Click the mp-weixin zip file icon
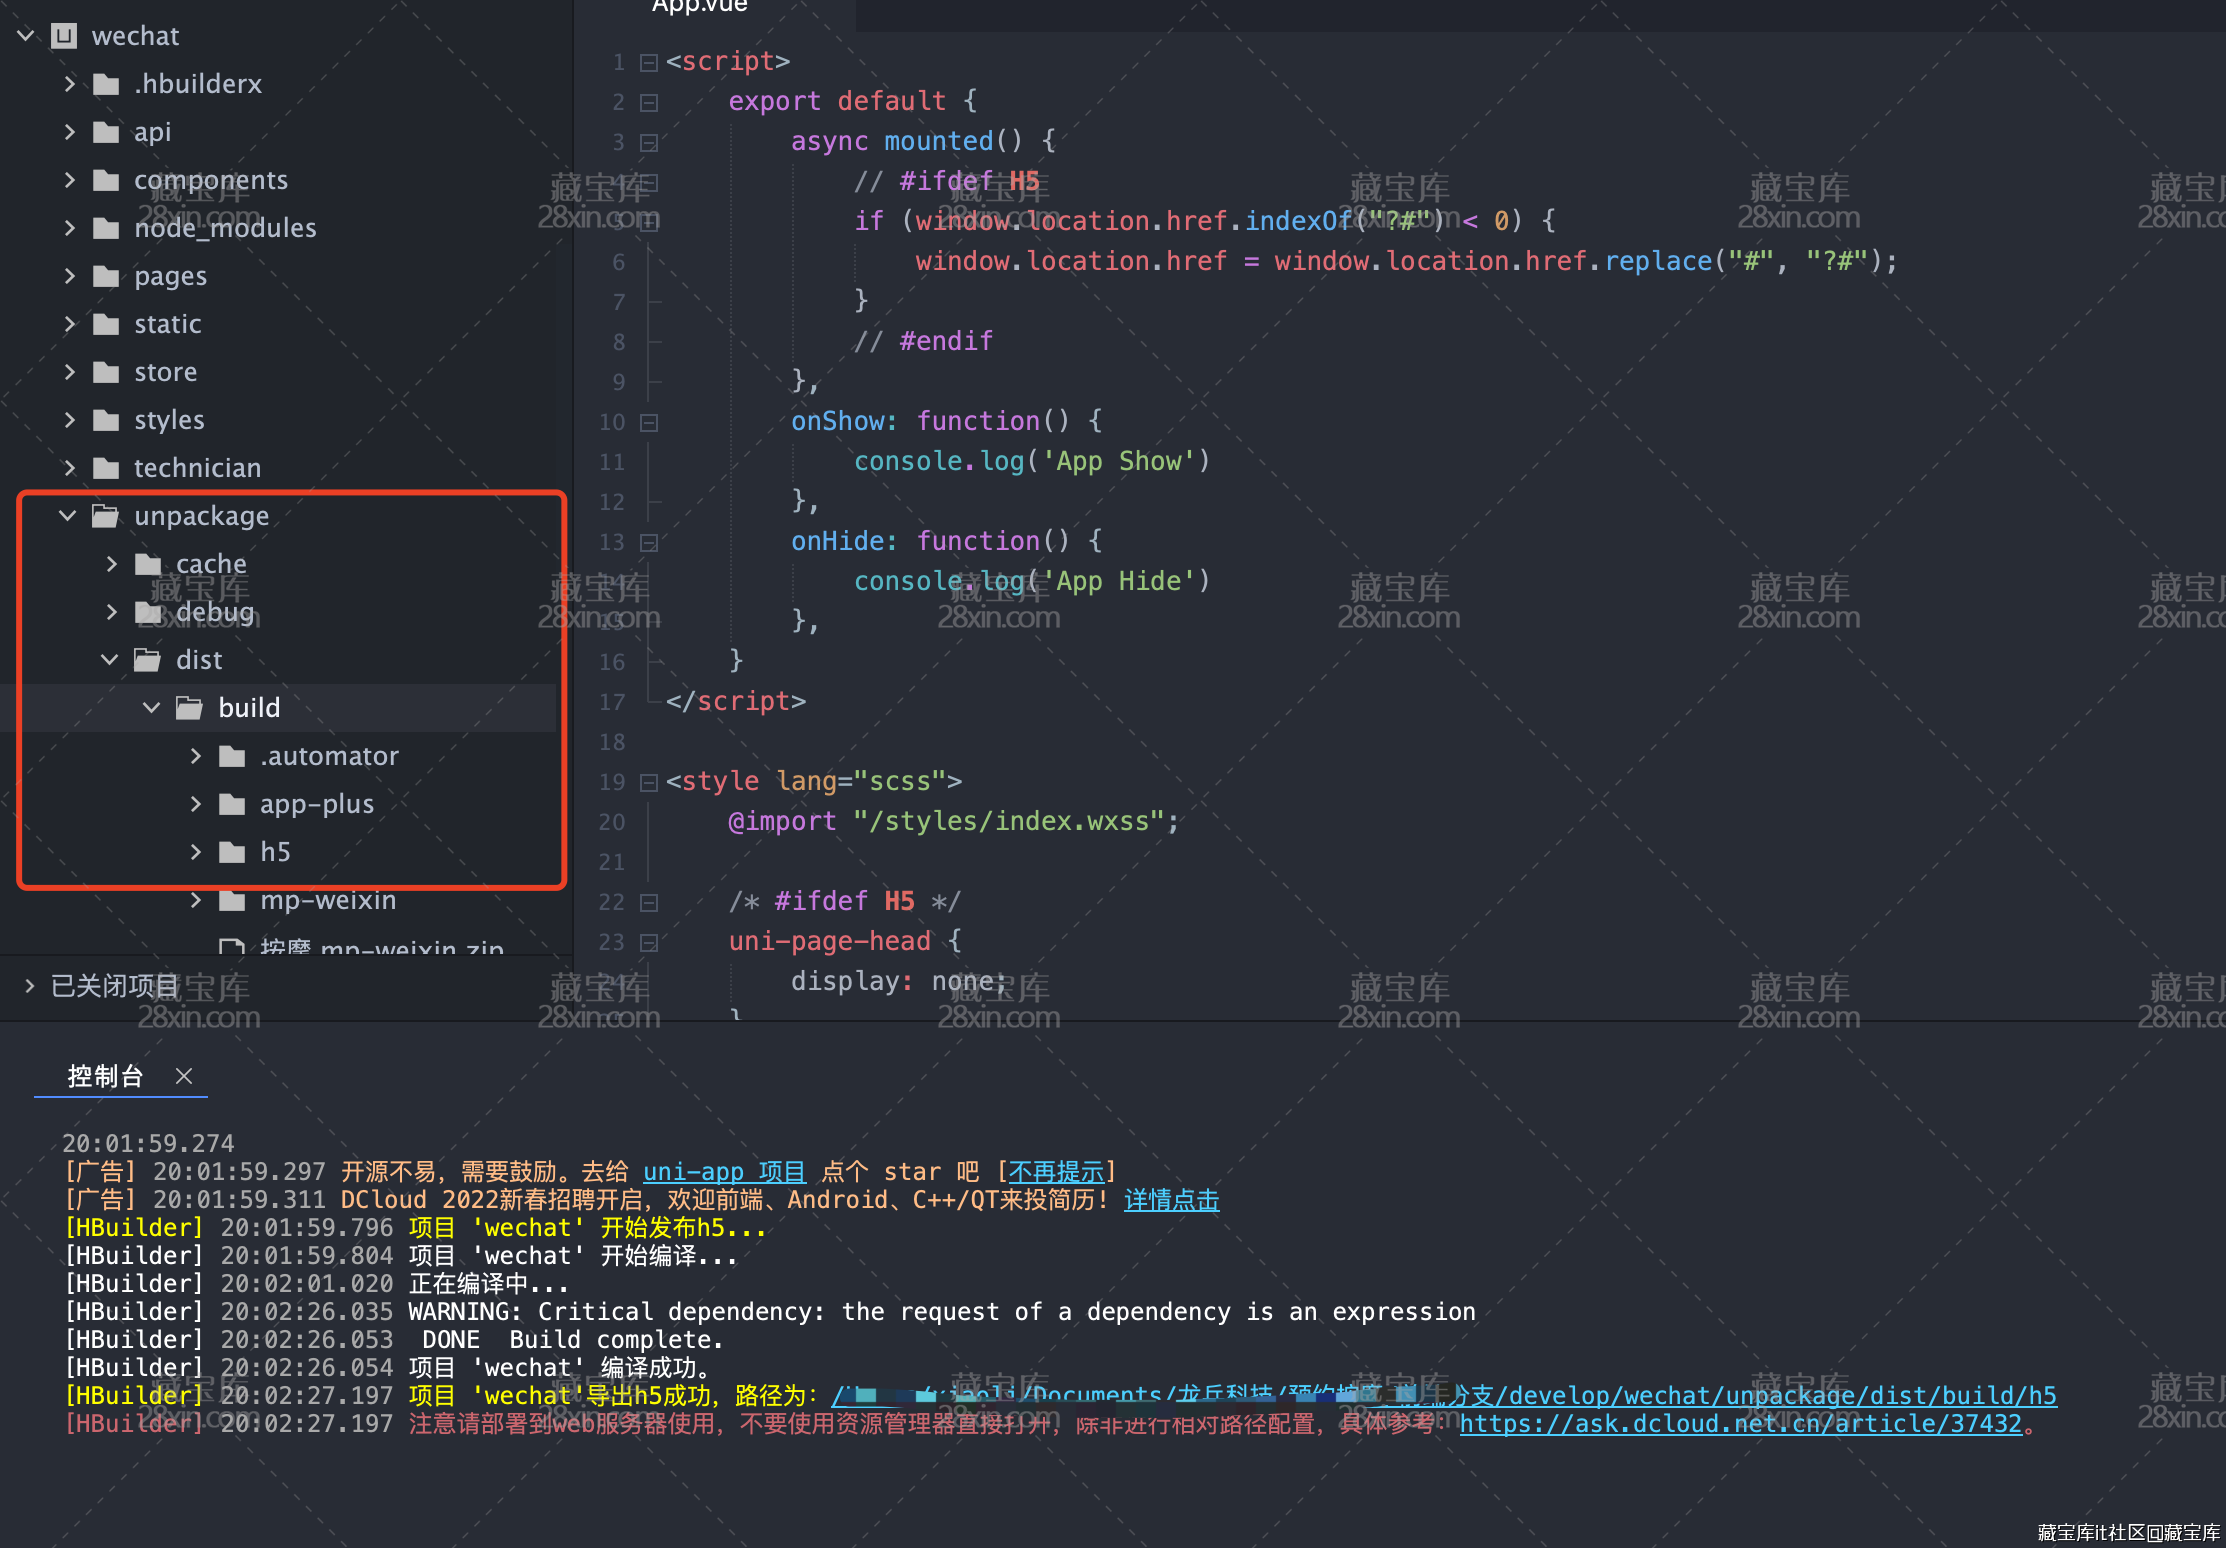 click(232, 946)
